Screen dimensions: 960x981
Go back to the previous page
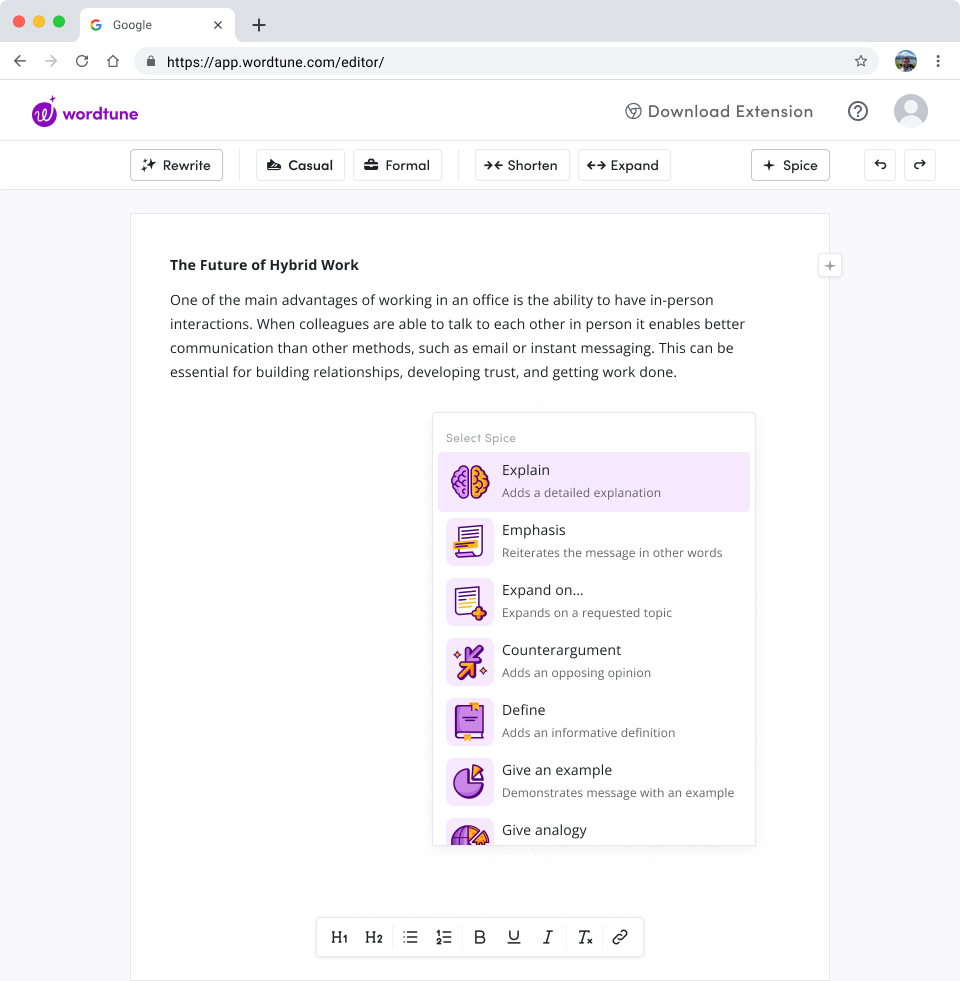20,61
